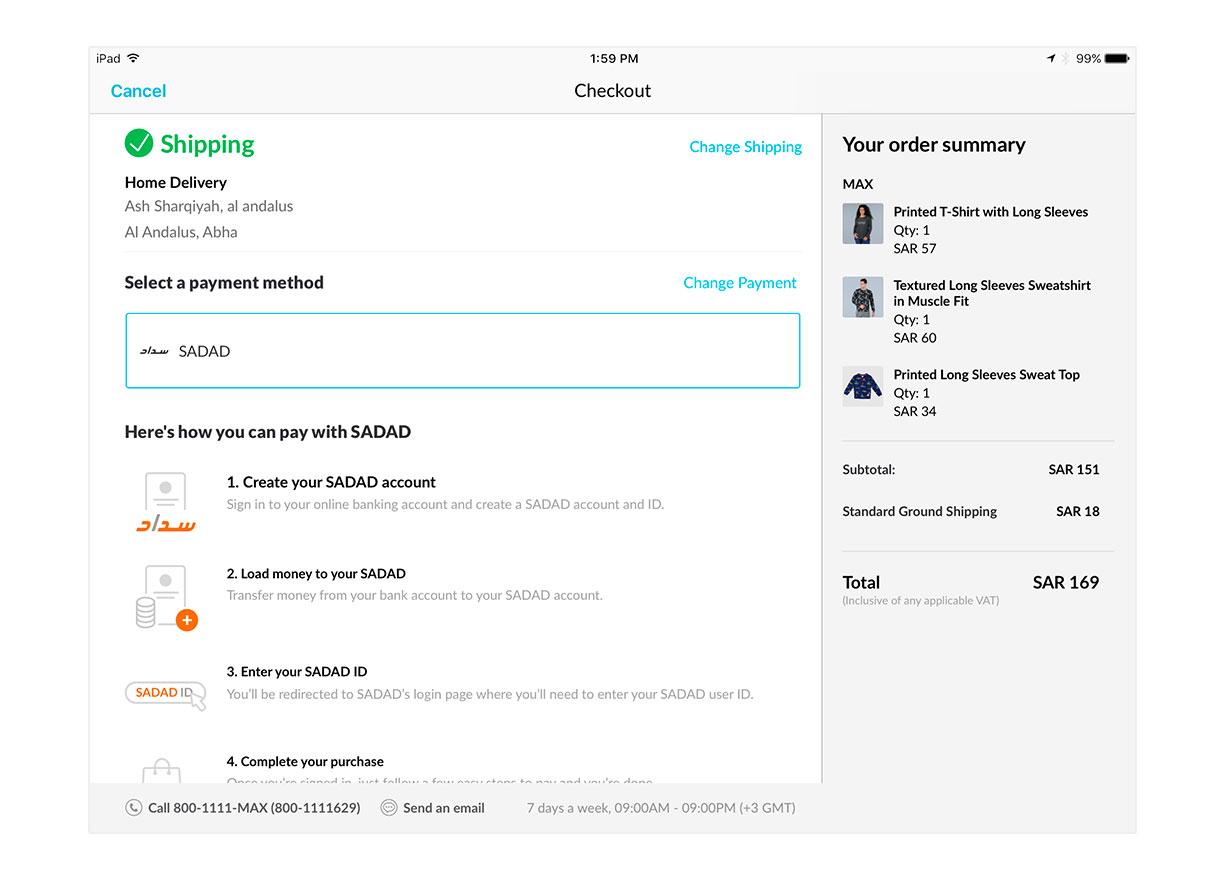Click Send an email in the footer

tap(443, 807)
